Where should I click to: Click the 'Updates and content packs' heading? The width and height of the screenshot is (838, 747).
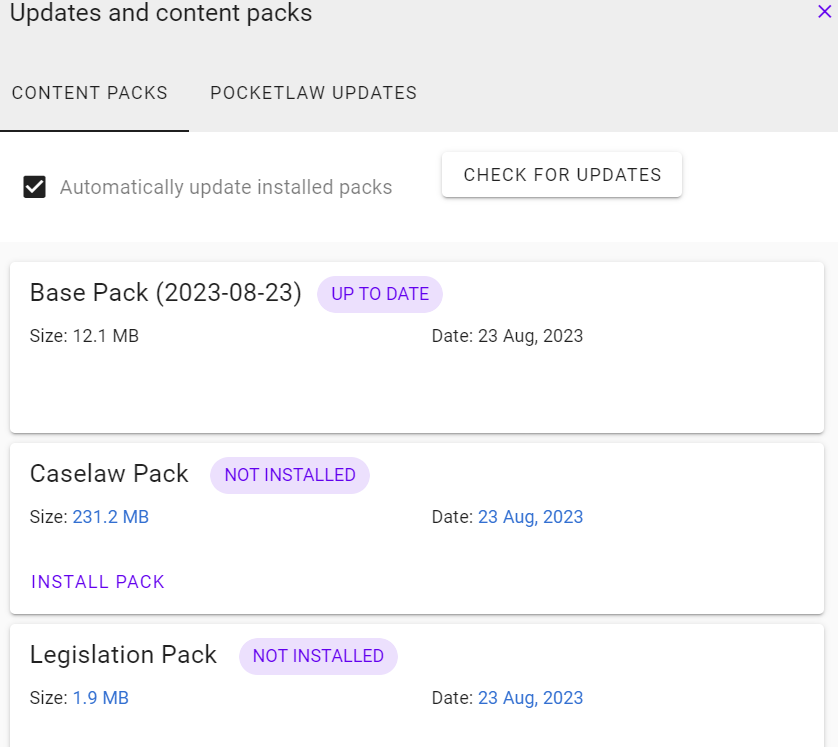coord(161,14)
